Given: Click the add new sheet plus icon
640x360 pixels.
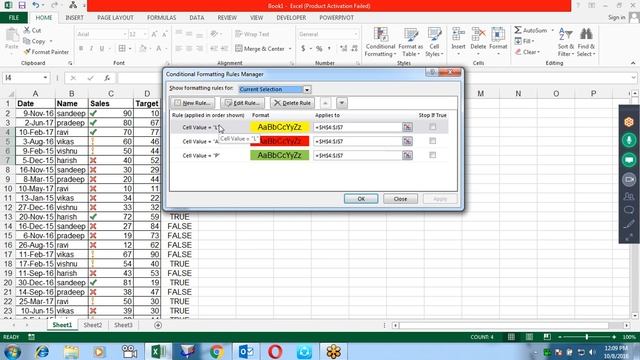Looking at the screenshot, I should (x=158, y=325).
